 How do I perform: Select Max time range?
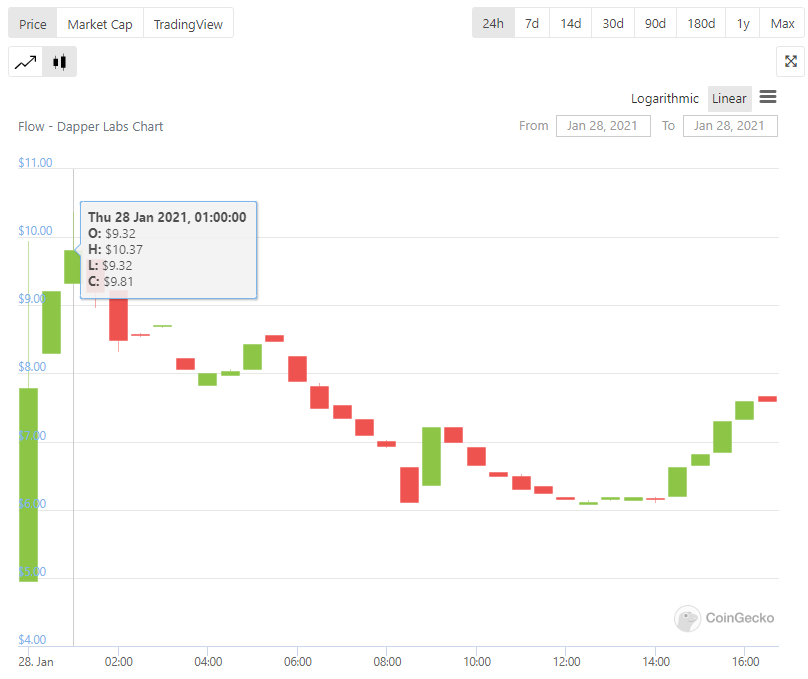click(782, 23)
